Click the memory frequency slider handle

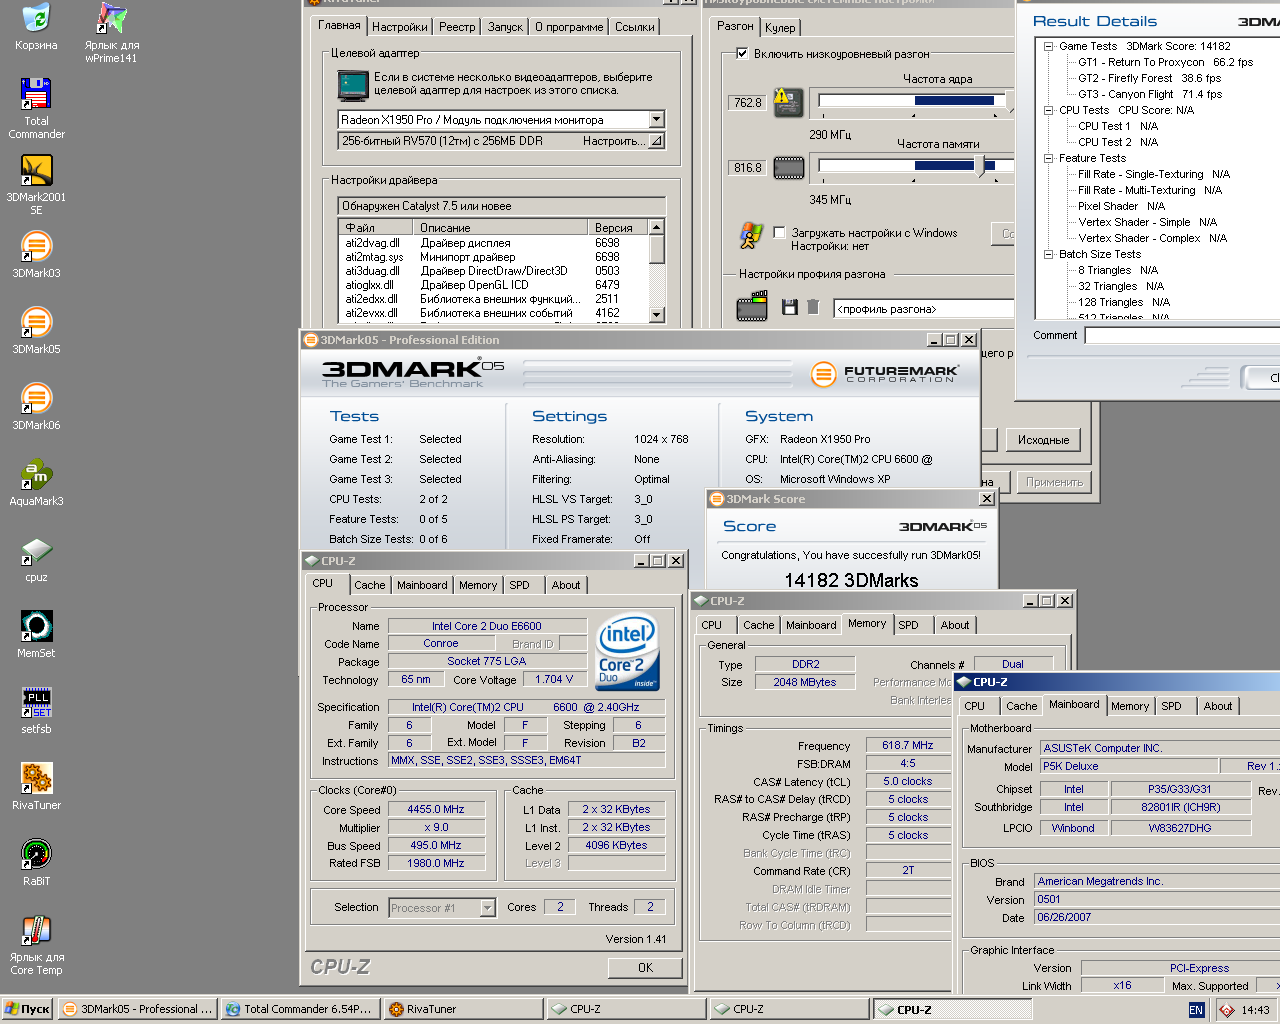[980, 166]
